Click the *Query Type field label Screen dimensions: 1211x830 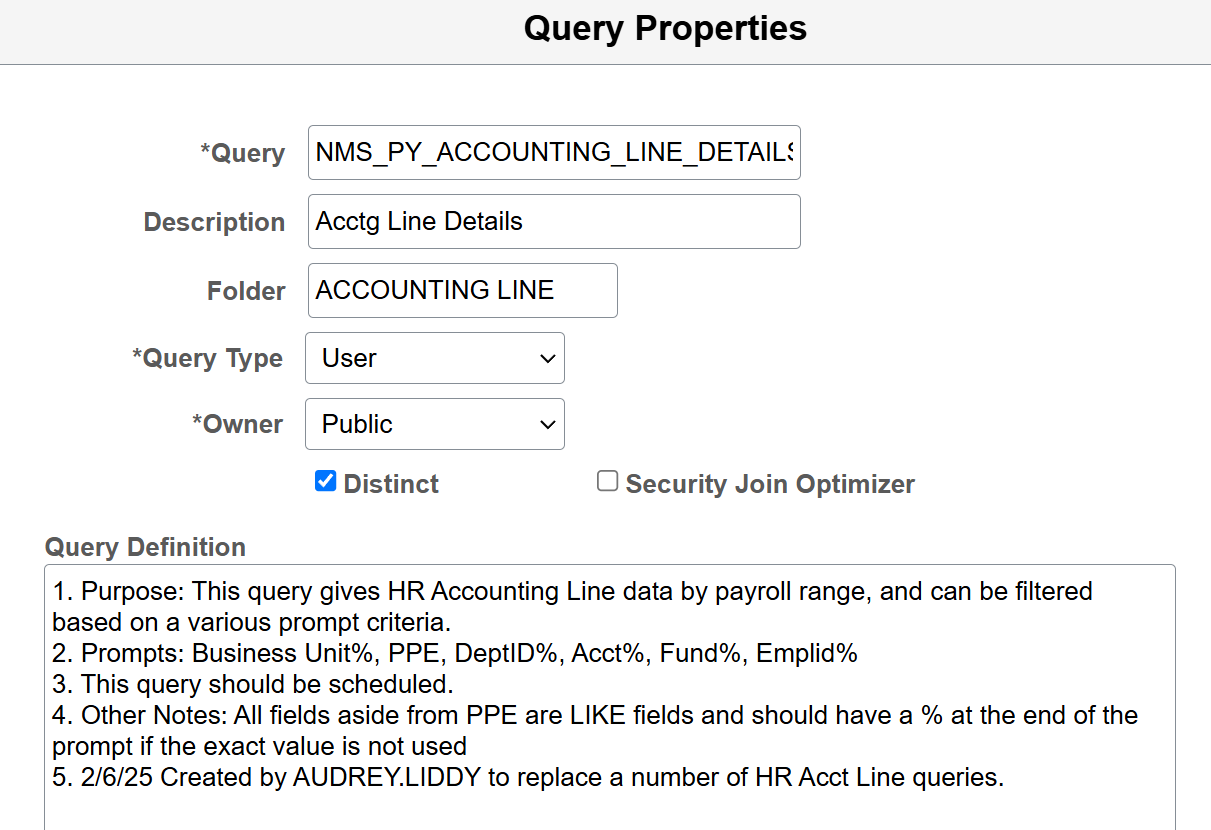(x=208, y=358)
